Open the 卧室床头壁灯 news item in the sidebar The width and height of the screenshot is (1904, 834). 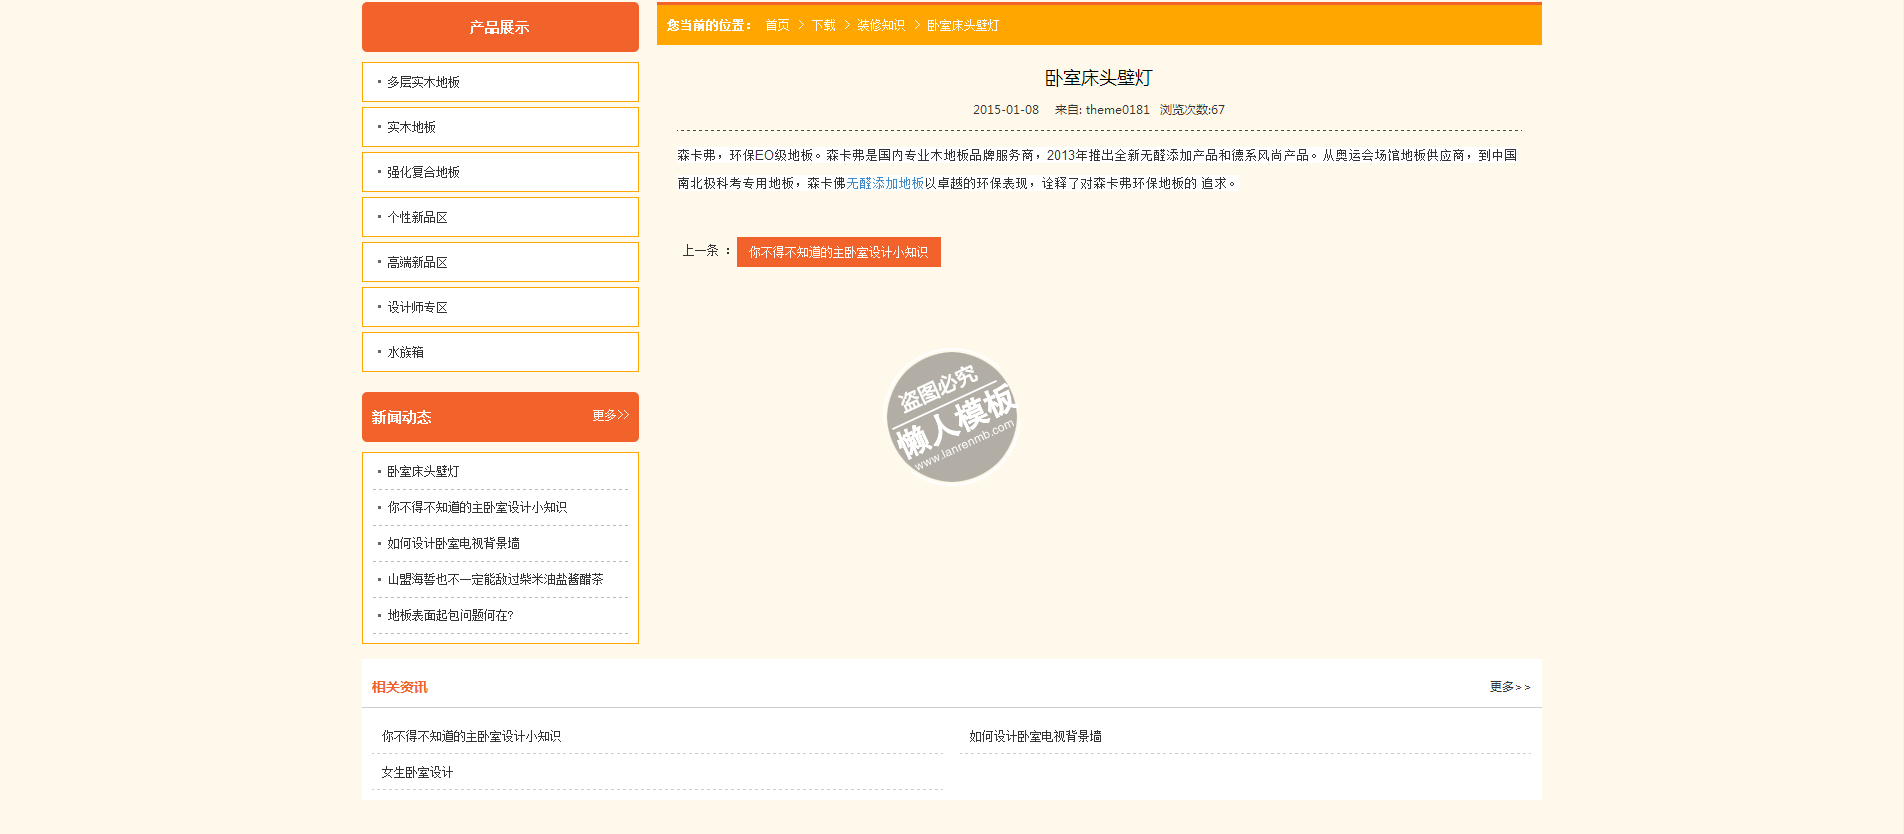(x=423, y=471)
